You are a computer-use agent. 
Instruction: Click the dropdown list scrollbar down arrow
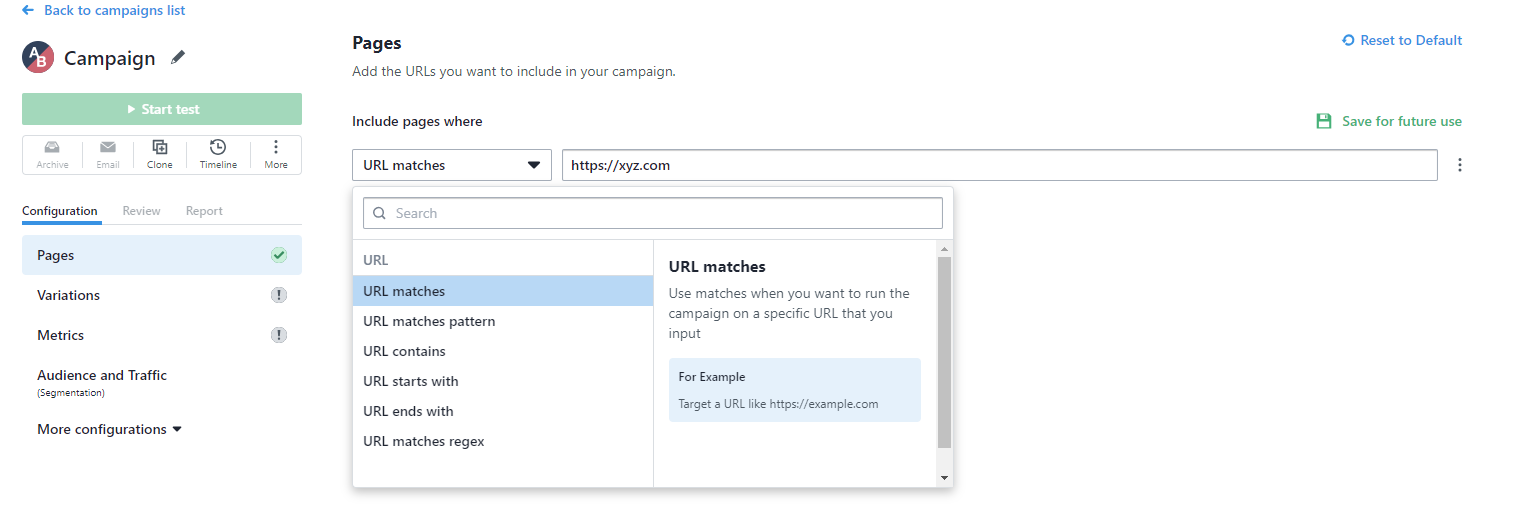coord(945,478)
